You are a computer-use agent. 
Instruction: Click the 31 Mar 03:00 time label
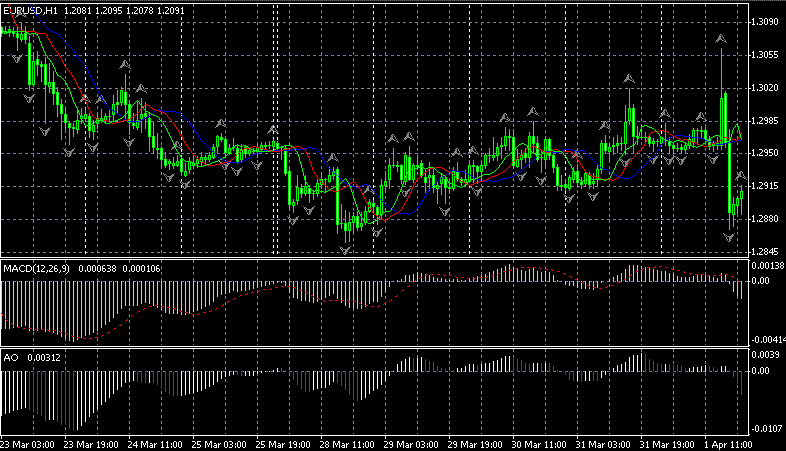(603, 445)
